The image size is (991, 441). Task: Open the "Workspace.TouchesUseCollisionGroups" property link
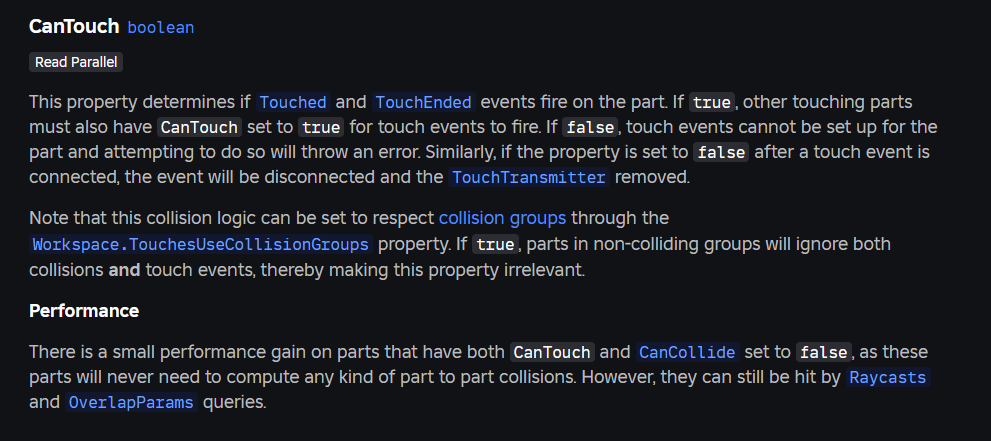(201, 244)
